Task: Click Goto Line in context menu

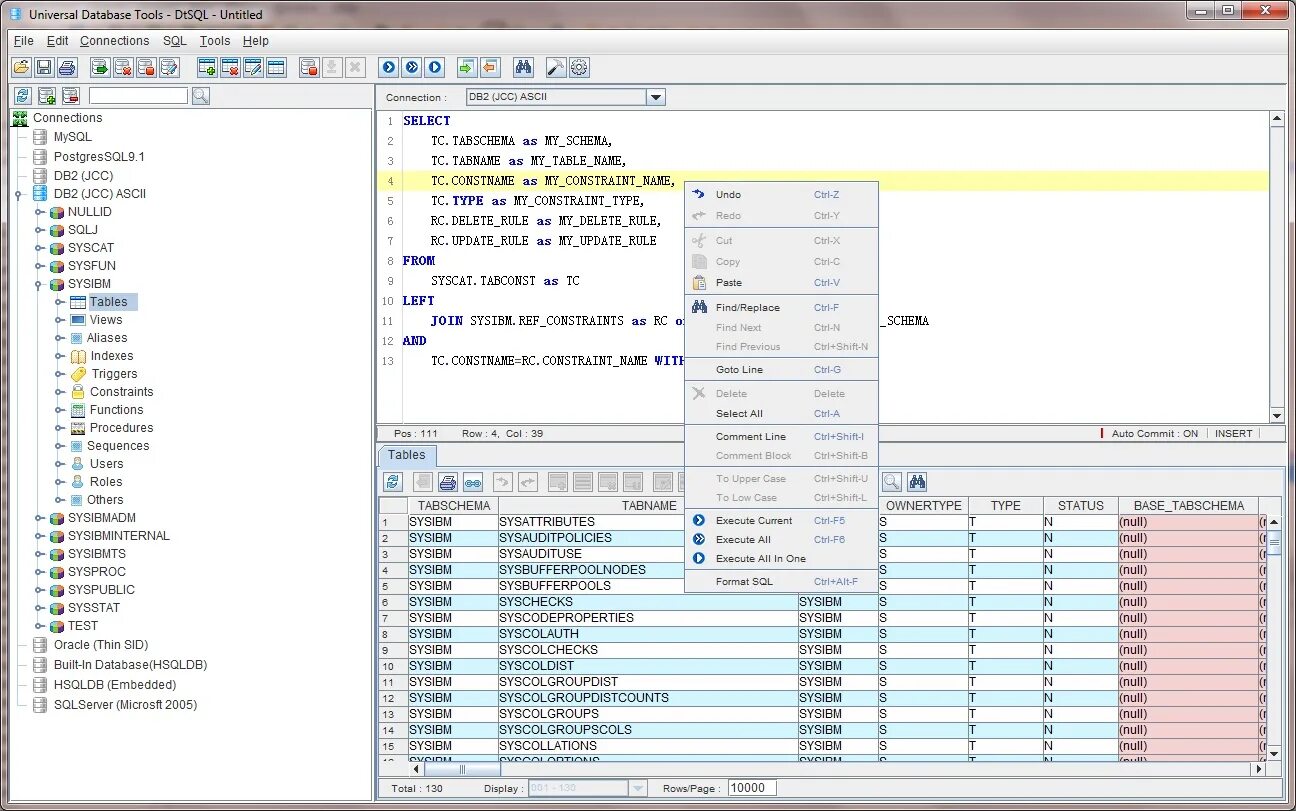Action: 781,370
